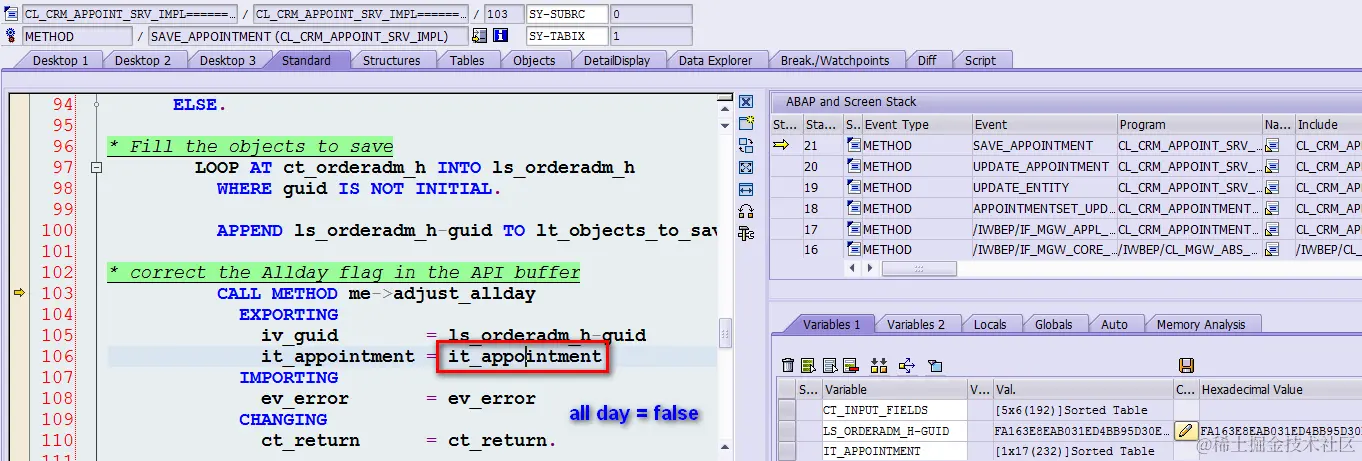Click the full-screen tool icon beside the editor

(746, 168)
